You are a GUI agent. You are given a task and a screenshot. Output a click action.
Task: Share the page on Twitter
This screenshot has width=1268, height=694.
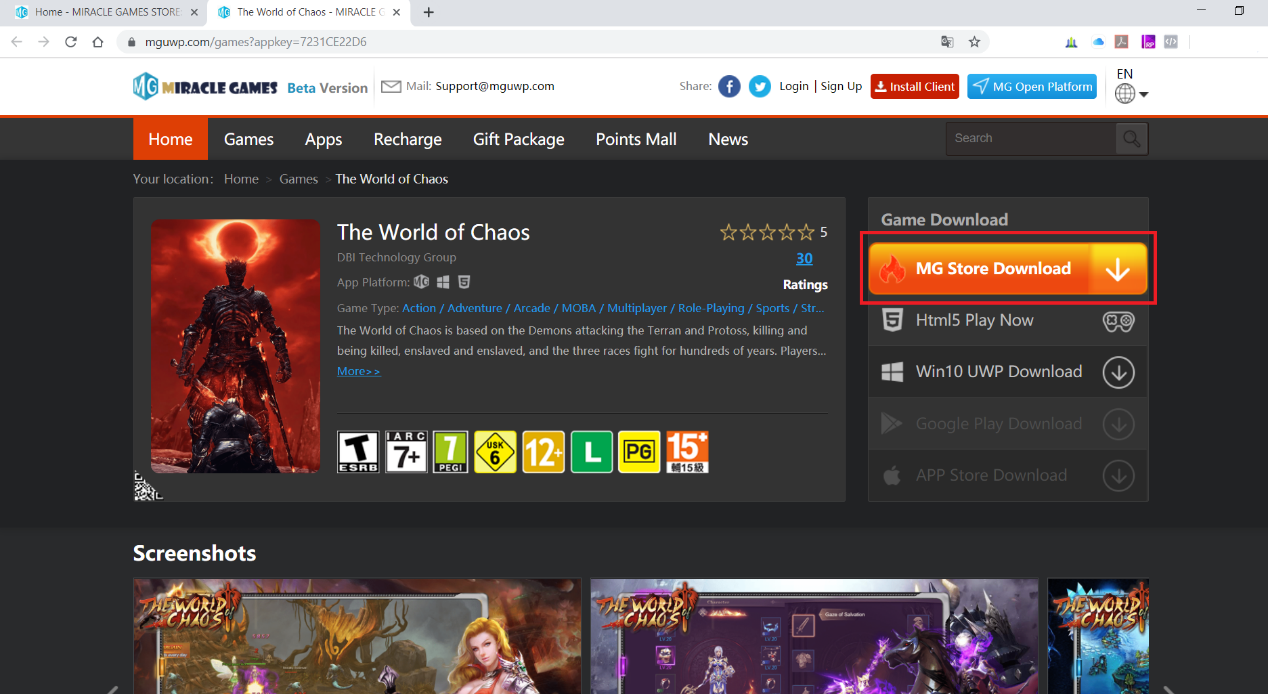click(760, 87)
